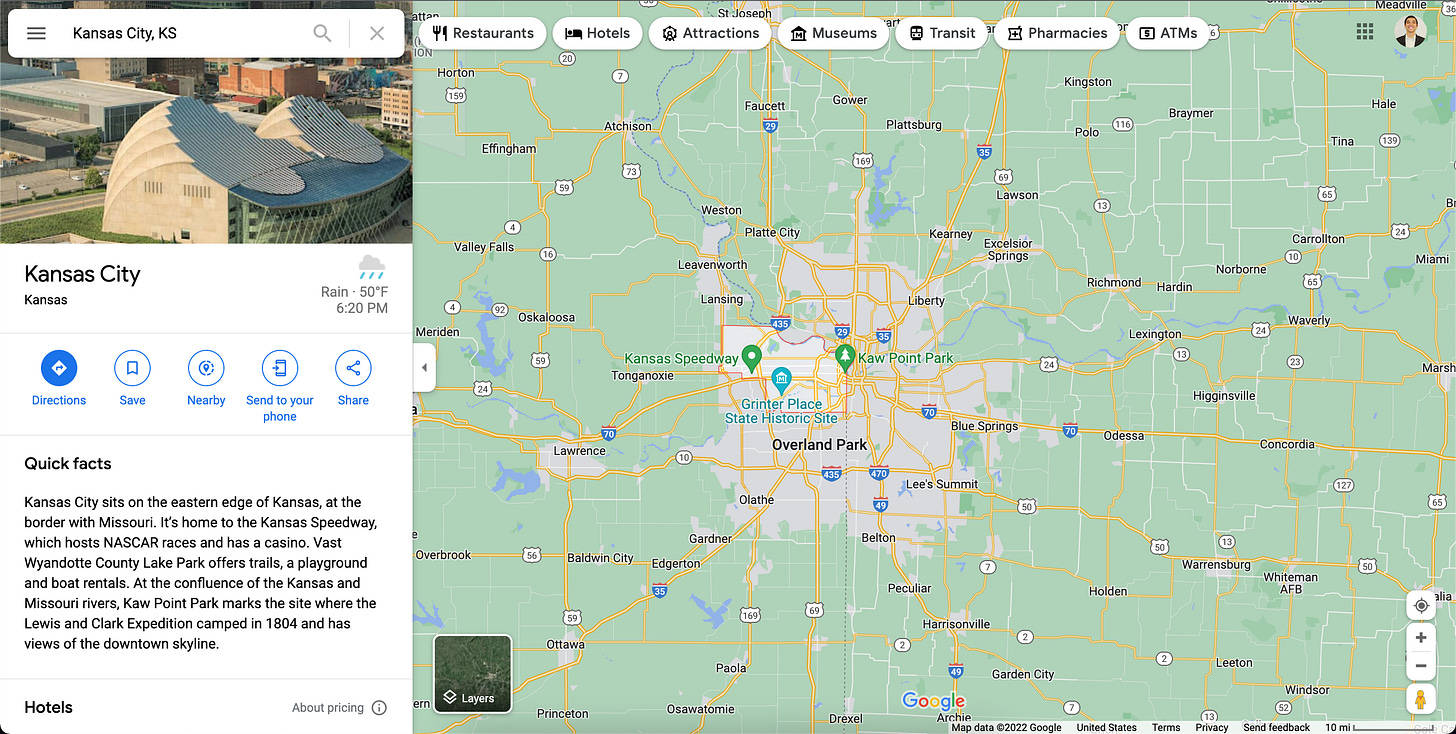
Task: Click the Olathe city label
Action: coord(756,500)
